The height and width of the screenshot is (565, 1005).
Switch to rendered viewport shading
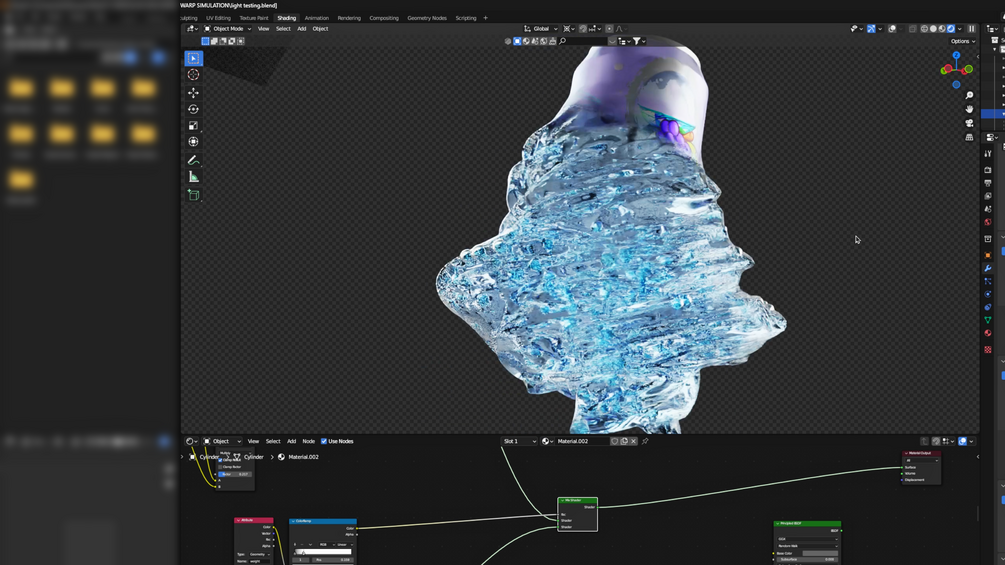click(x=951, y=29)
